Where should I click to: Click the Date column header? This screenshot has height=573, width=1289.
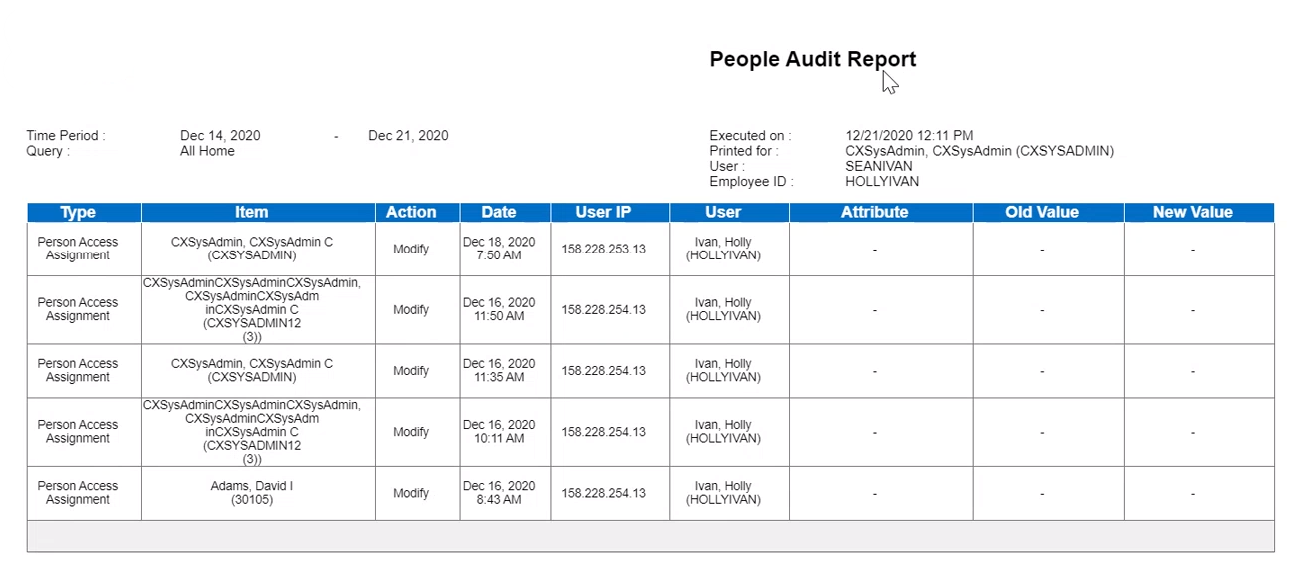(498, 212)
